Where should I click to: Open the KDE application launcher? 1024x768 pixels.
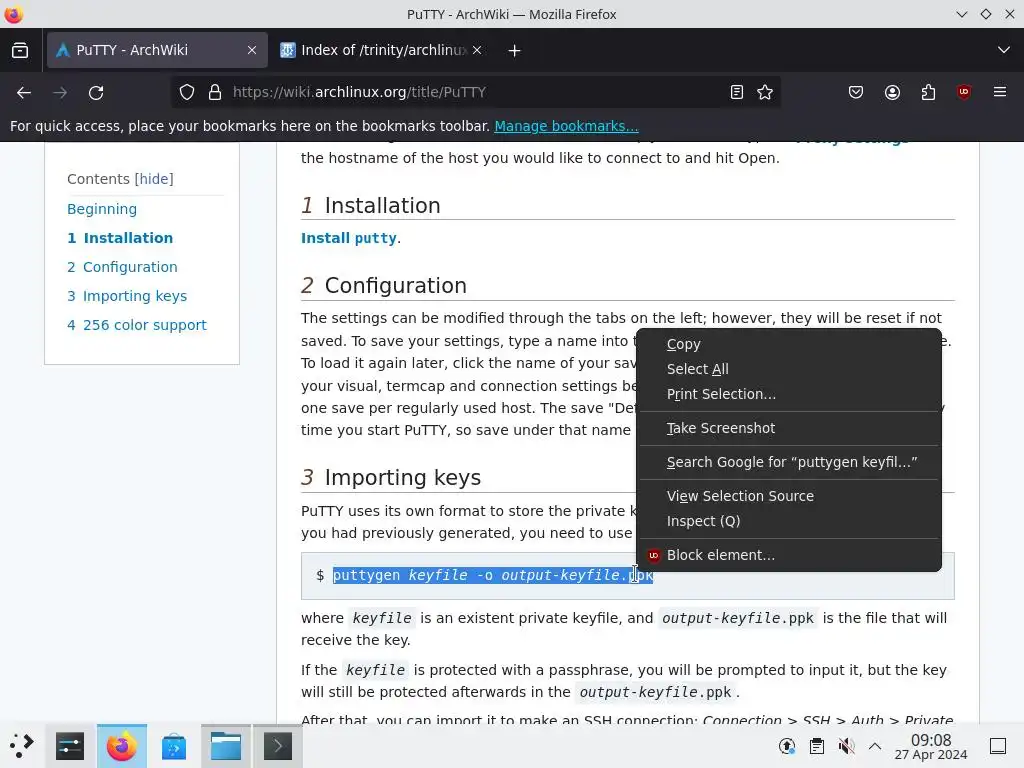point(22,746)
